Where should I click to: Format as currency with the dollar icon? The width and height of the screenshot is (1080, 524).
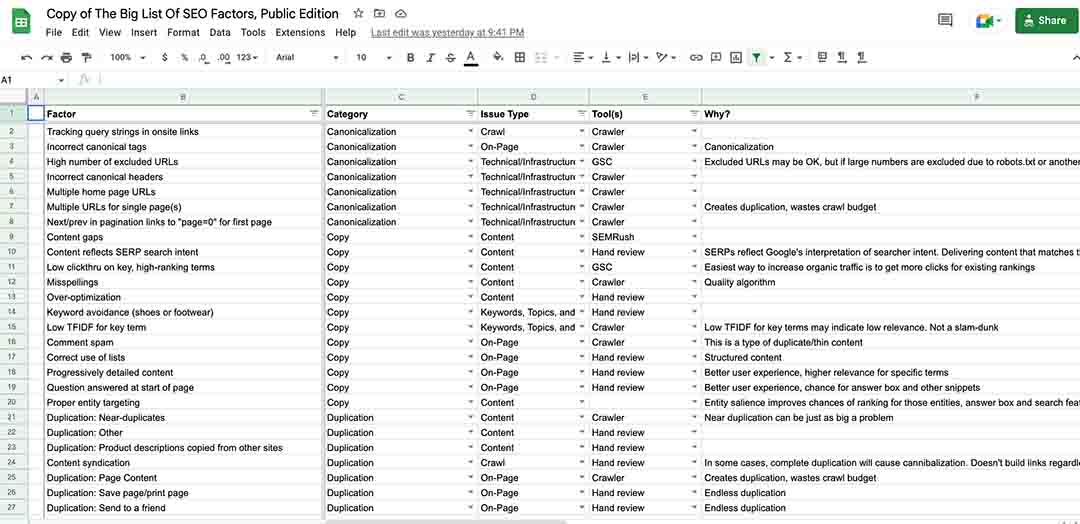[165, 58]
